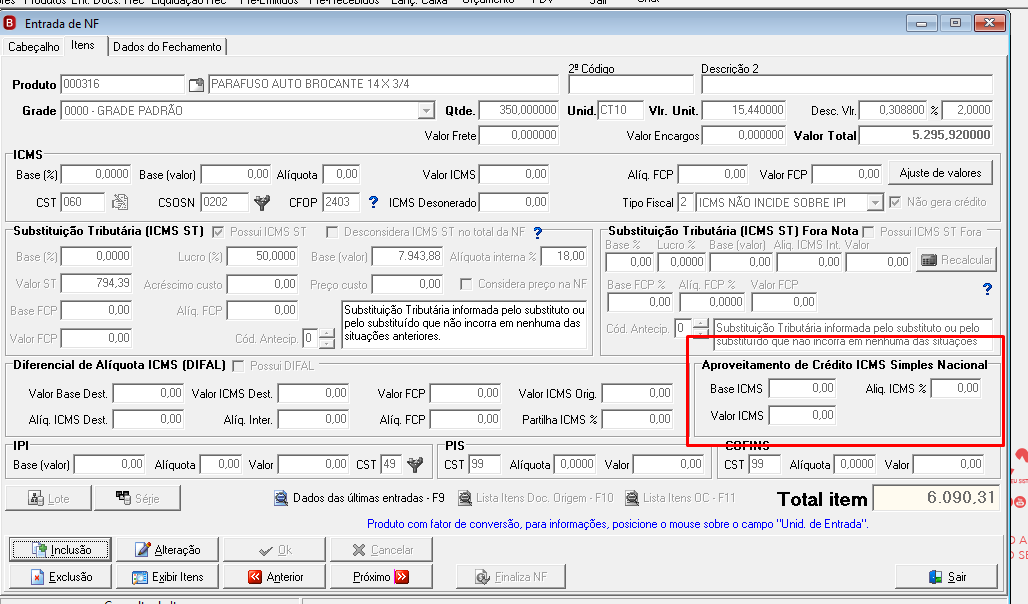1028x604 pixels.
Task: Open blue help icon beside CFOP field
Action: (x=373, y=202)
